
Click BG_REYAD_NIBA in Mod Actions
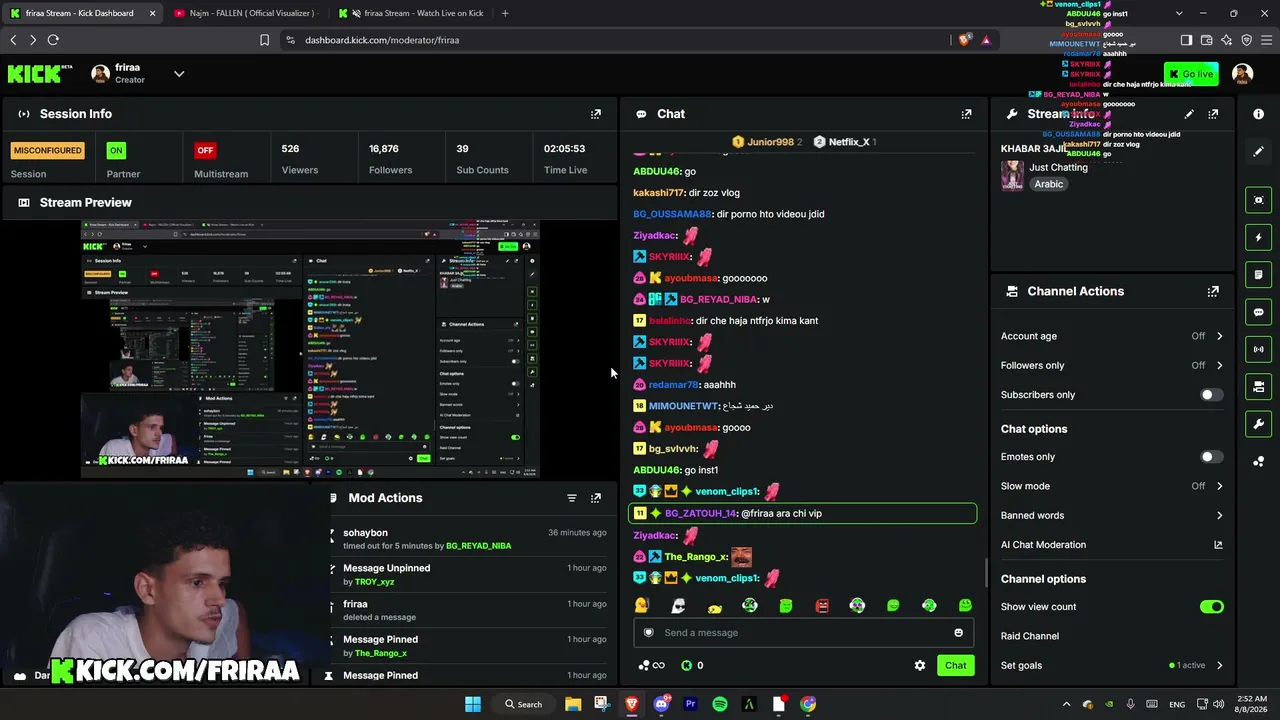click(478, 546)
